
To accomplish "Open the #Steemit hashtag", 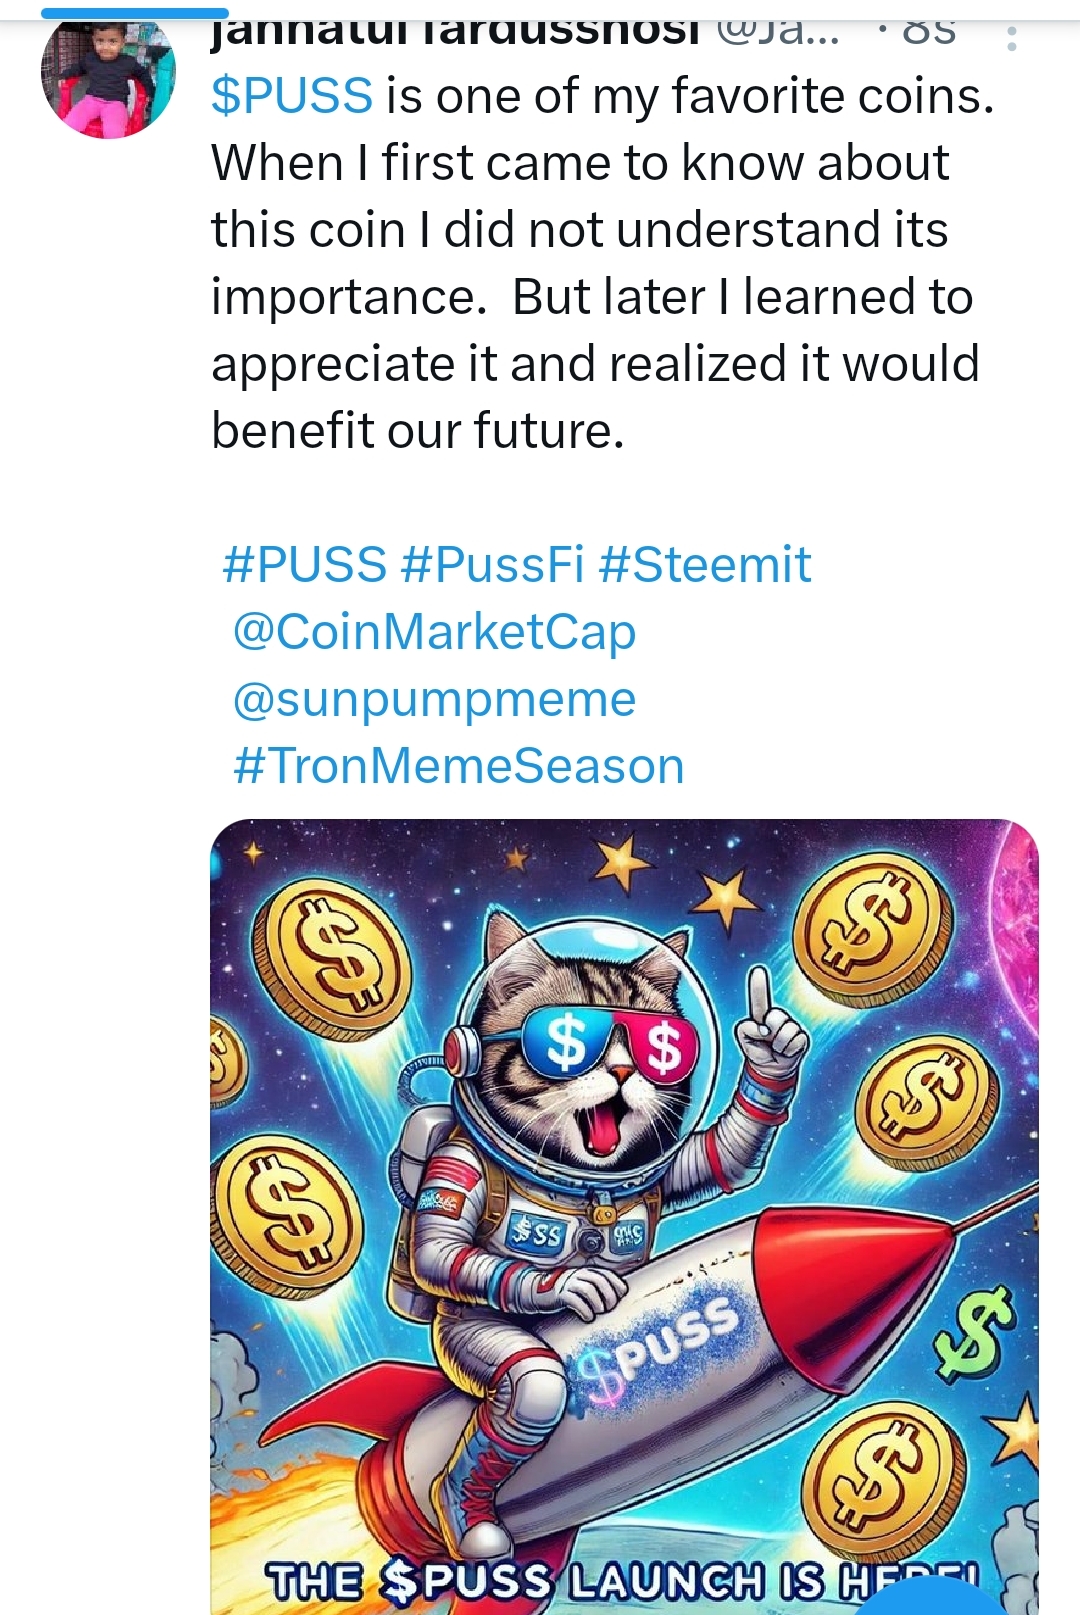I will 705,564.
